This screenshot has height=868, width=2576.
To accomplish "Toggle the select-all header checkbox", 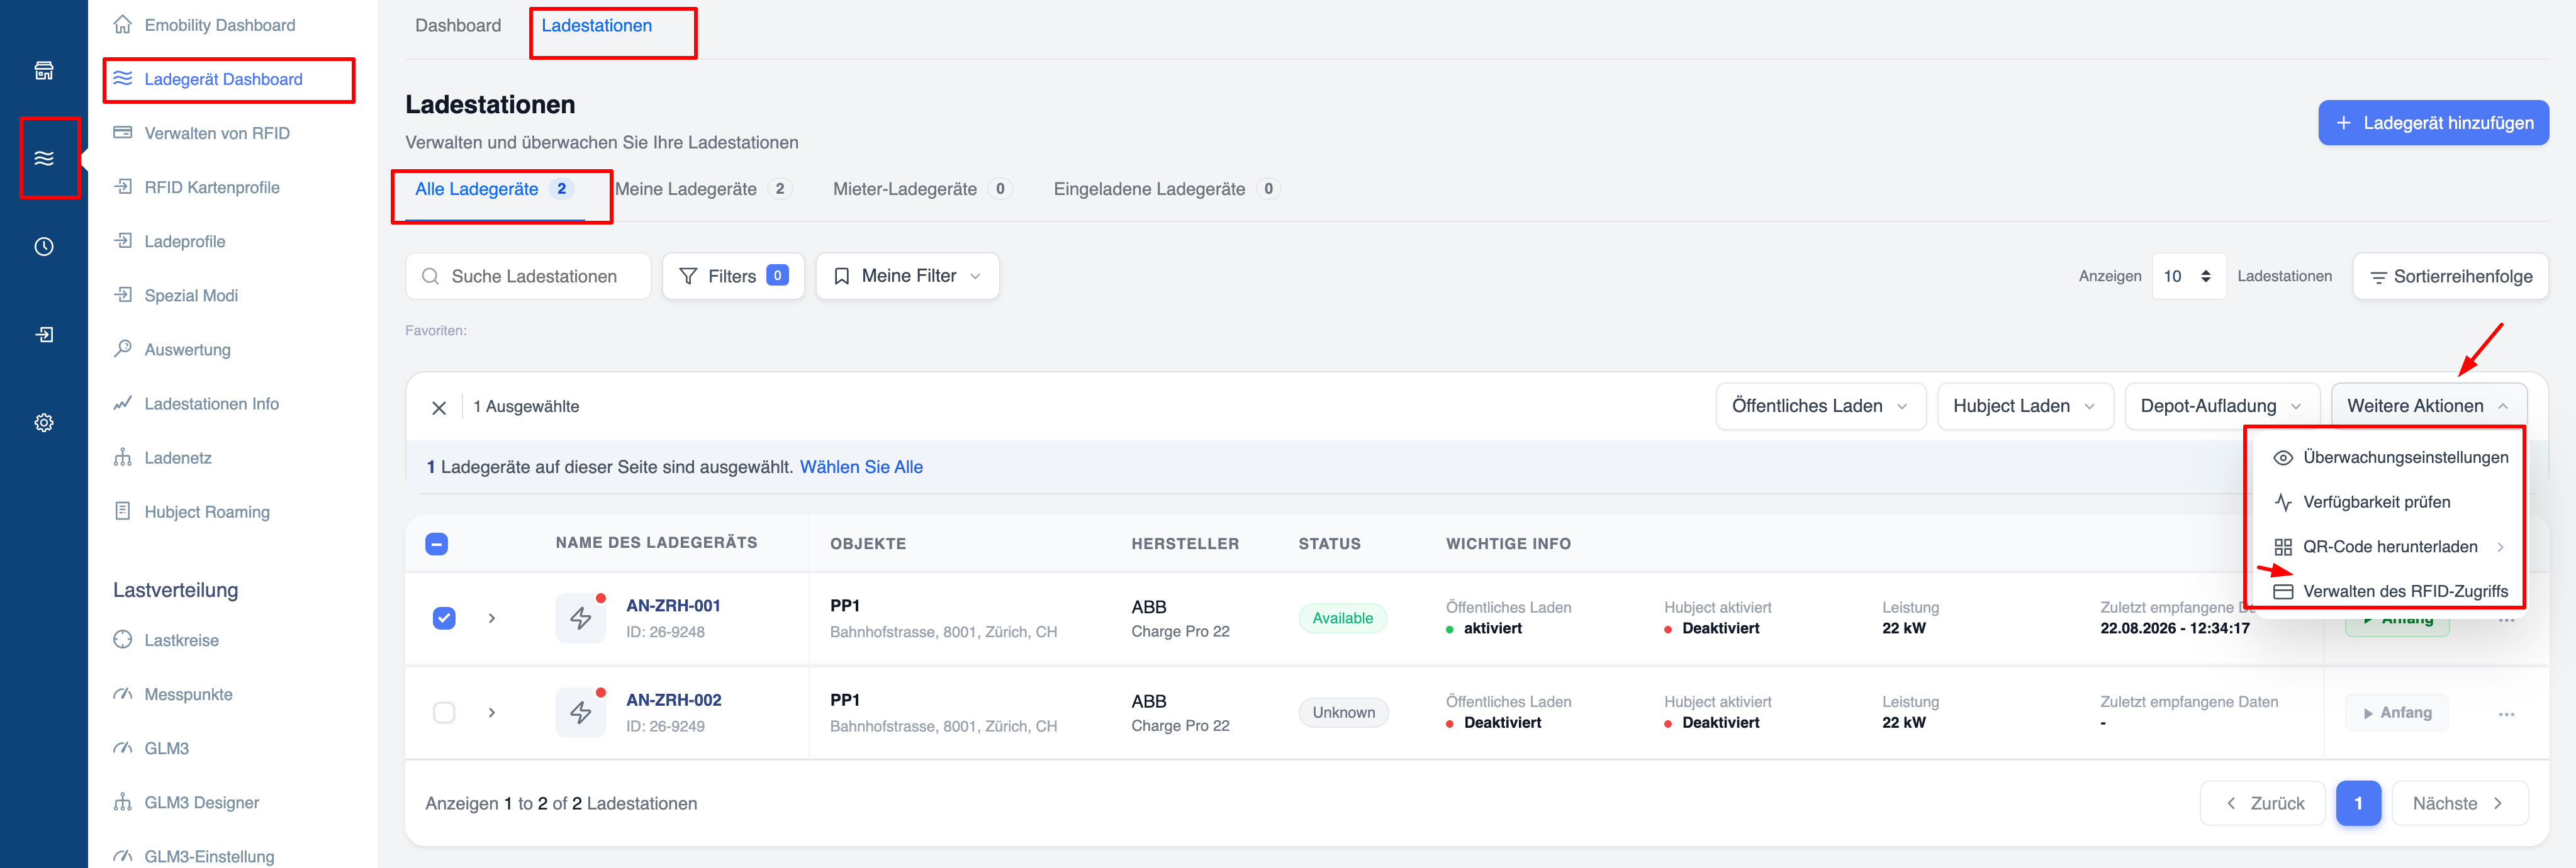I will [437, 544].
